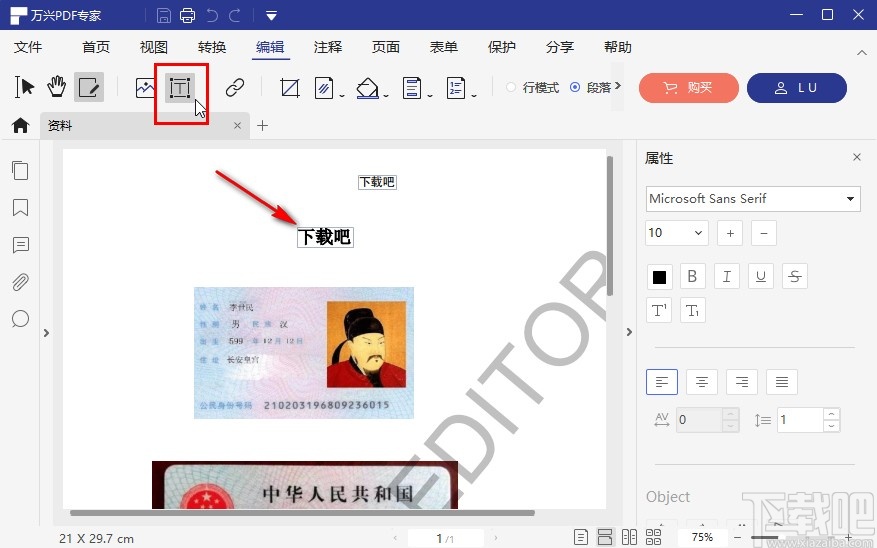Toggle strikethrough S formatting
Viewport: 877px width, 548px height.
coord(795,276)
